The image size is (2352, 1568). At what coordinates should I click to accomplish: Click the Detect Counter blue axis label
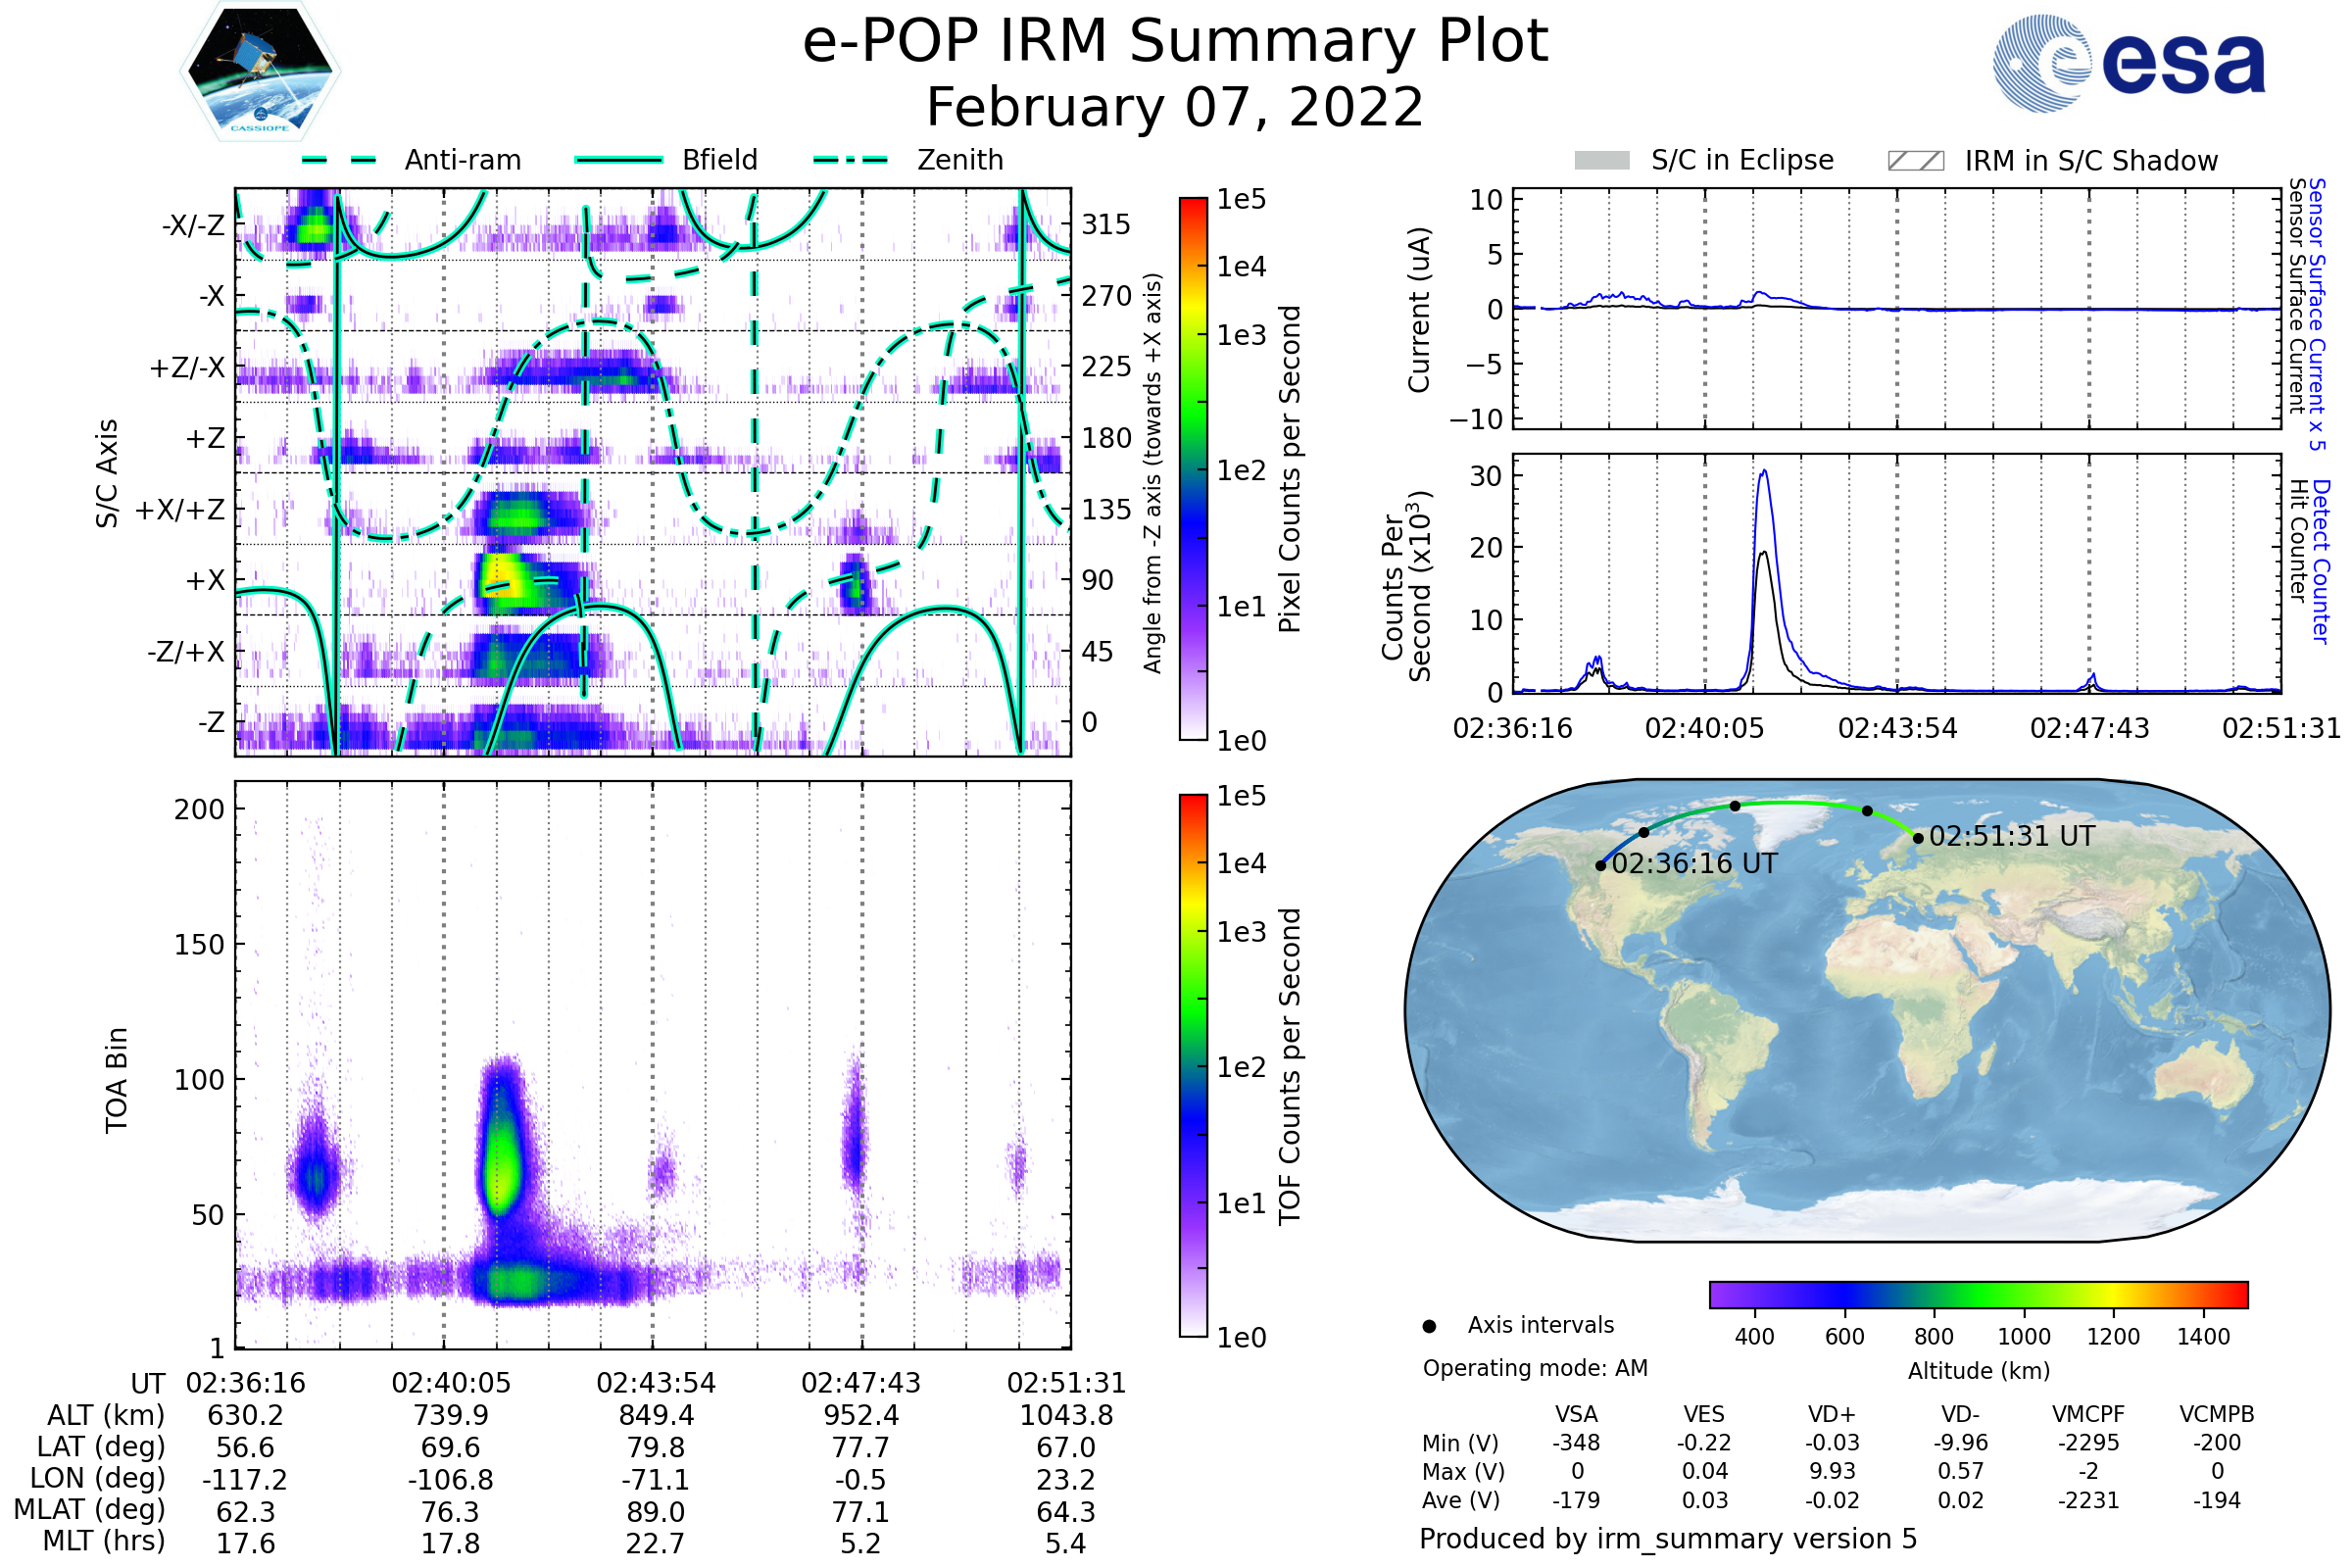pos(2321,561)
